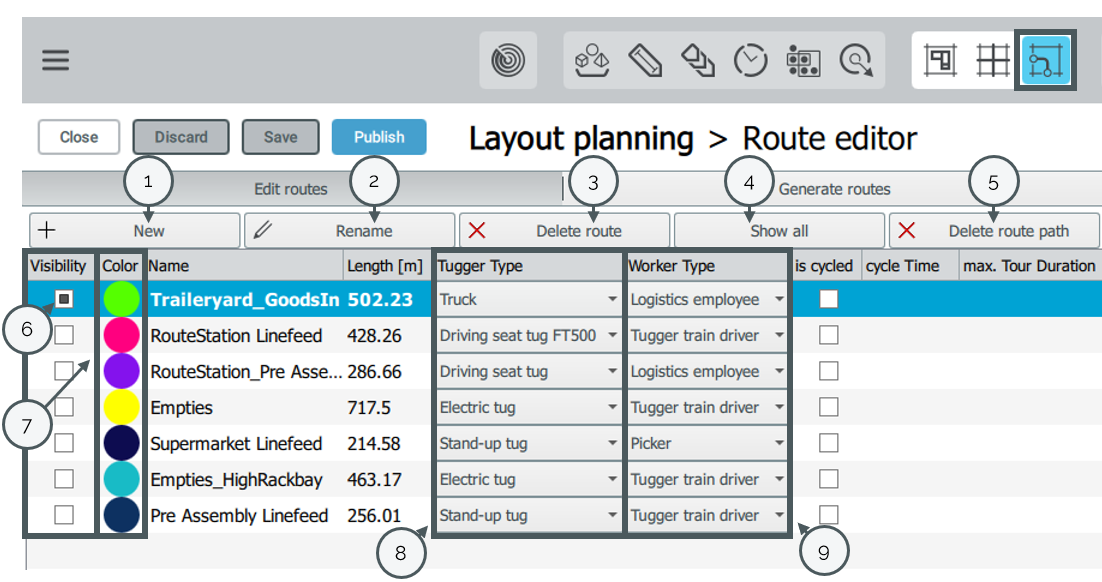Click the radar target icon
Image resolution: width=1102 pixels, height=582 pixels.
tap(508, 60)
